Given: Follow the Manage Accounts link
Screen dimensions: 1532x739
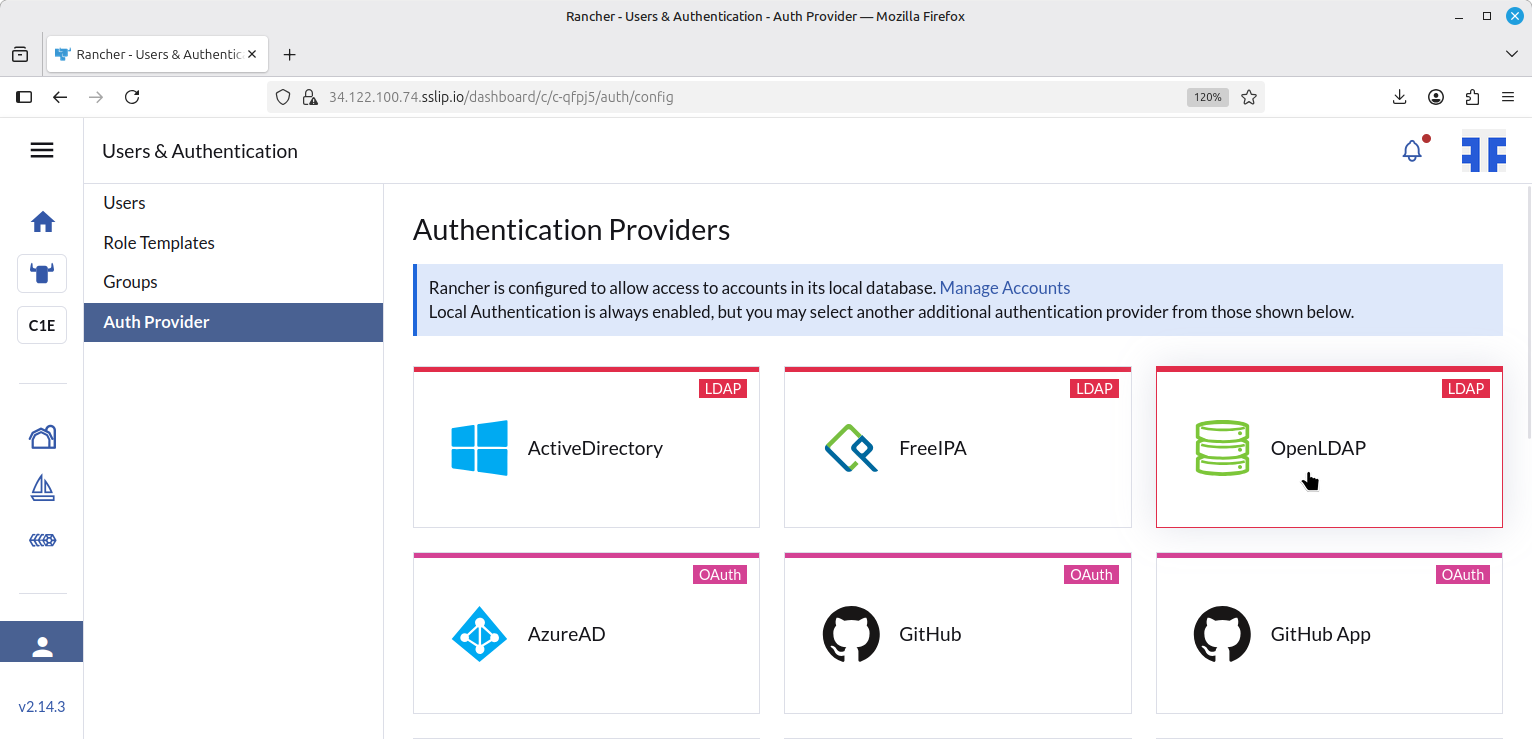Looking at the screenshot, I should point(1005,288).
